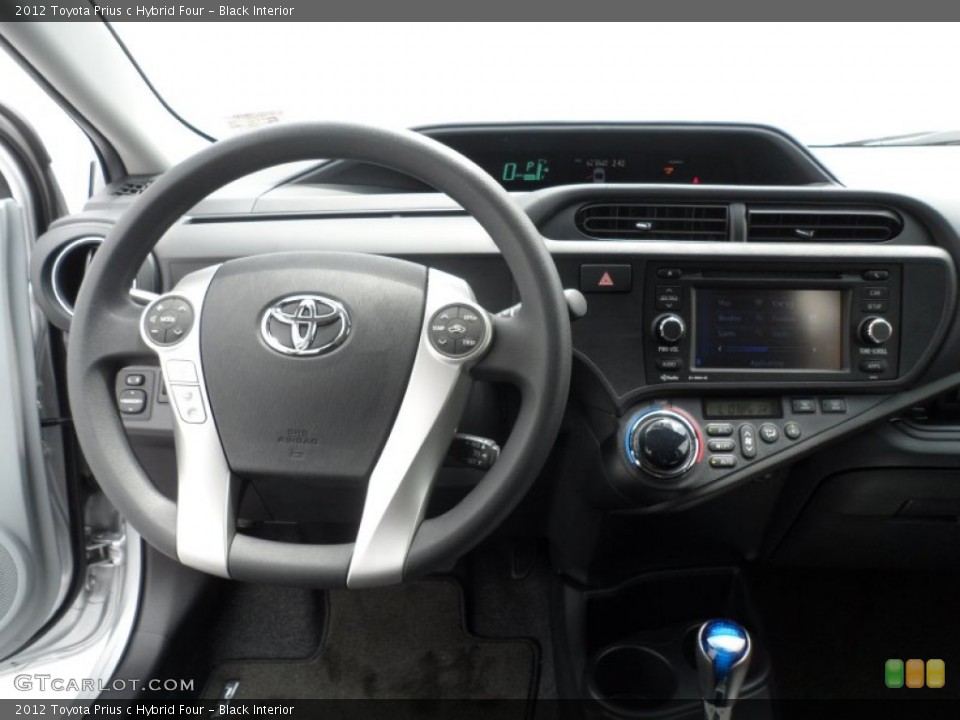Tap the round button right of recirculation
Image resolution: width=960 pixels, height=720 pixels.
[792, 430]
